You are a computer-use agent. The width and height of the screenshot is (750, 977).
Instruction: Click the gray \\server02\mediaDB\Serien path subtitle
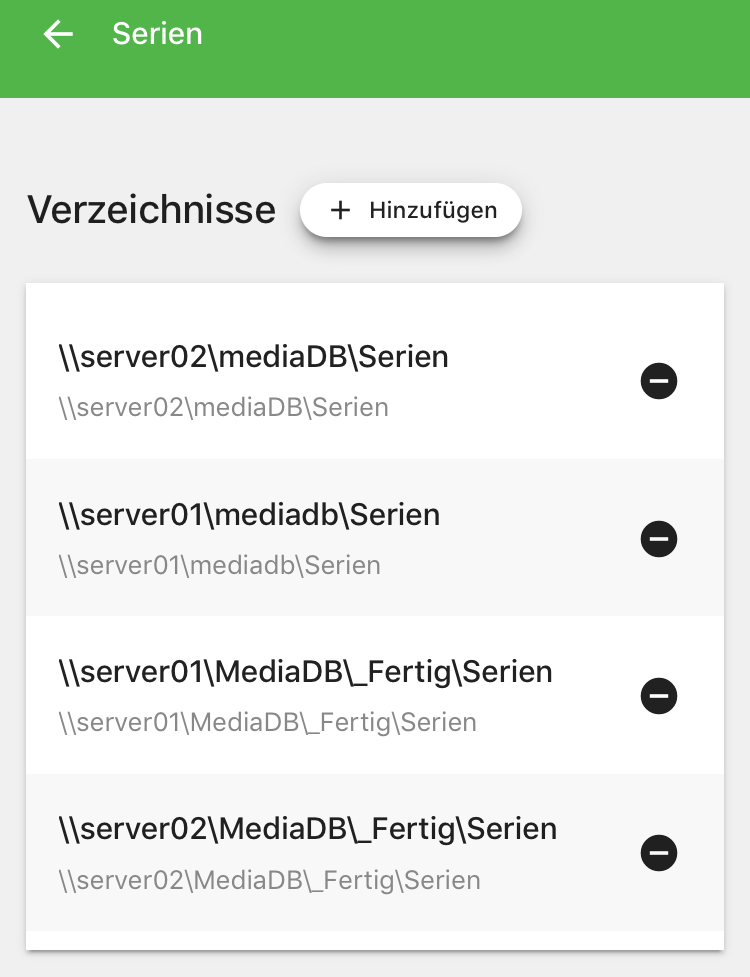[224, 407]
